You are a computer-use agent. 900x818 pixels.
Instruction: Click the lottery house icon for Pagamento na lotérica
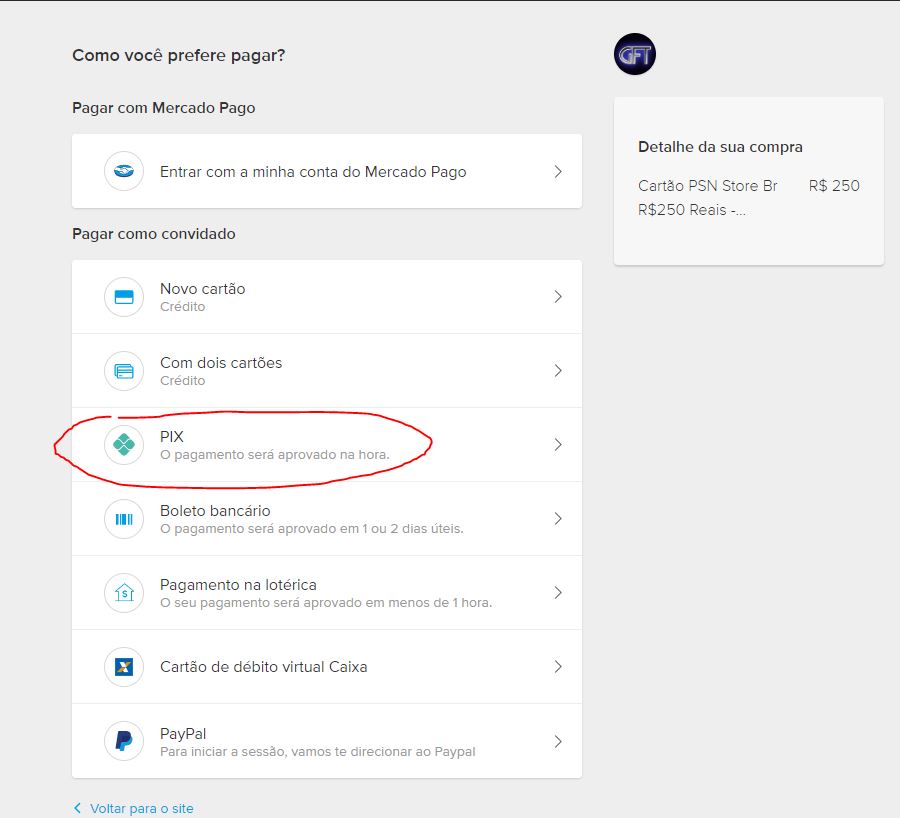pos(124,592)
